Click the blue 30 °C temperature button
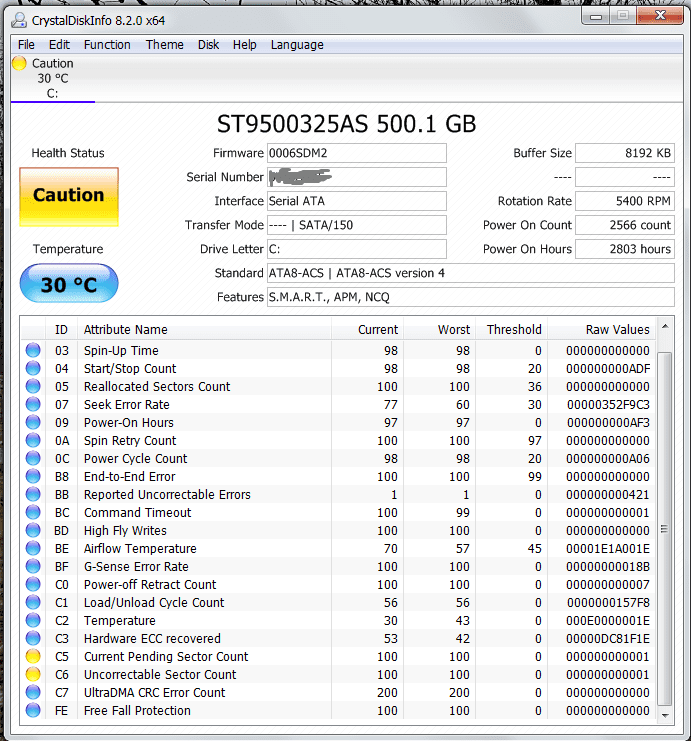 tap(69, 284)
